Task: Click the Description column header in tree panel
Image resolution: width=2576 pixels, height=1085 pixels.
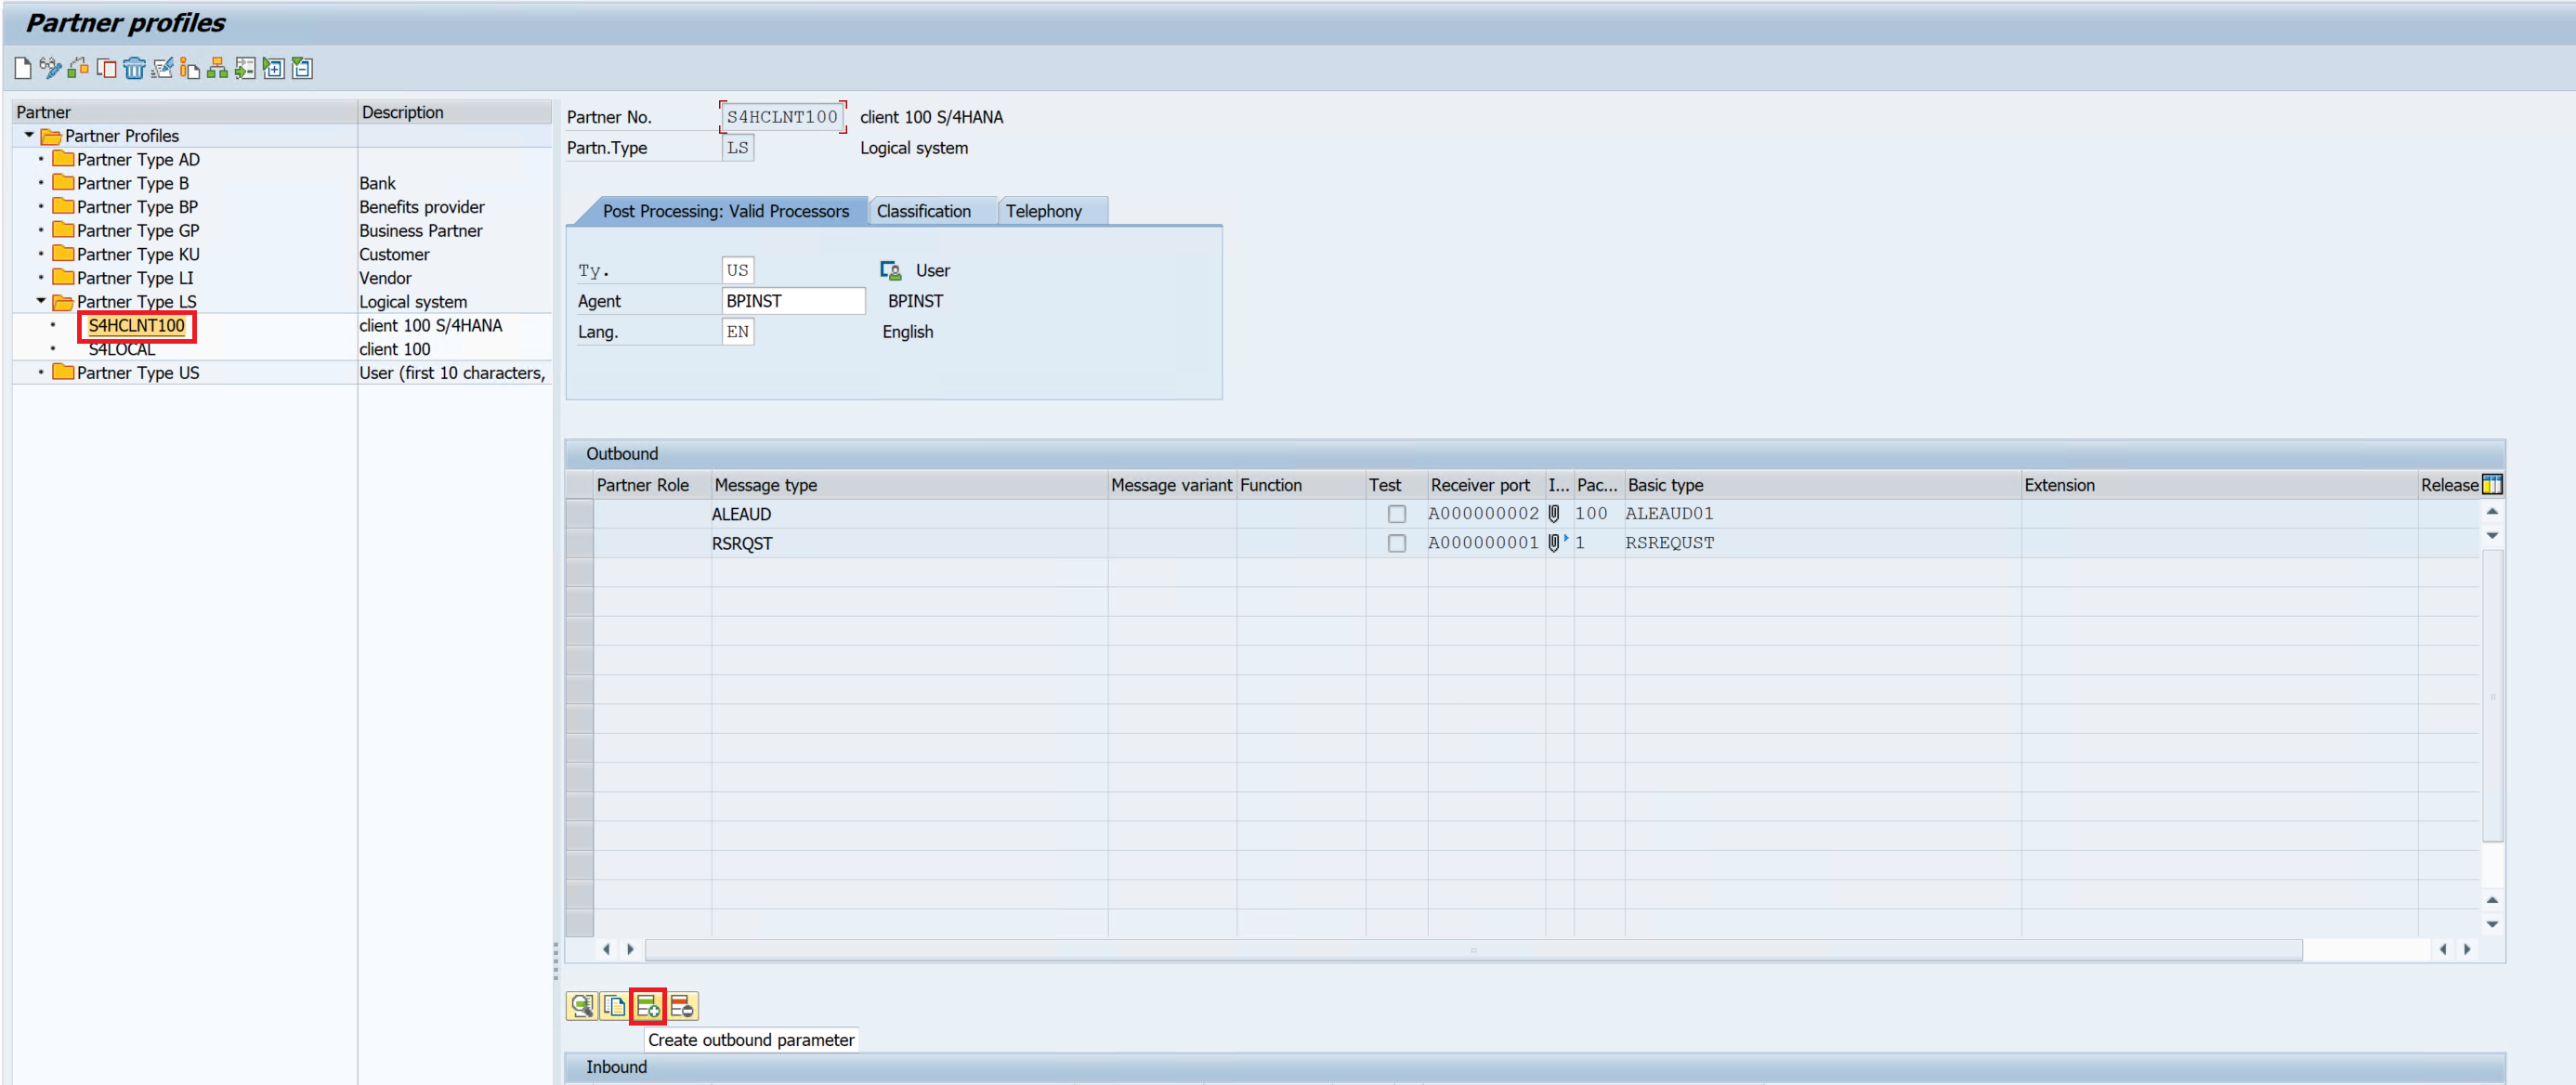Action: coord(454,112)
